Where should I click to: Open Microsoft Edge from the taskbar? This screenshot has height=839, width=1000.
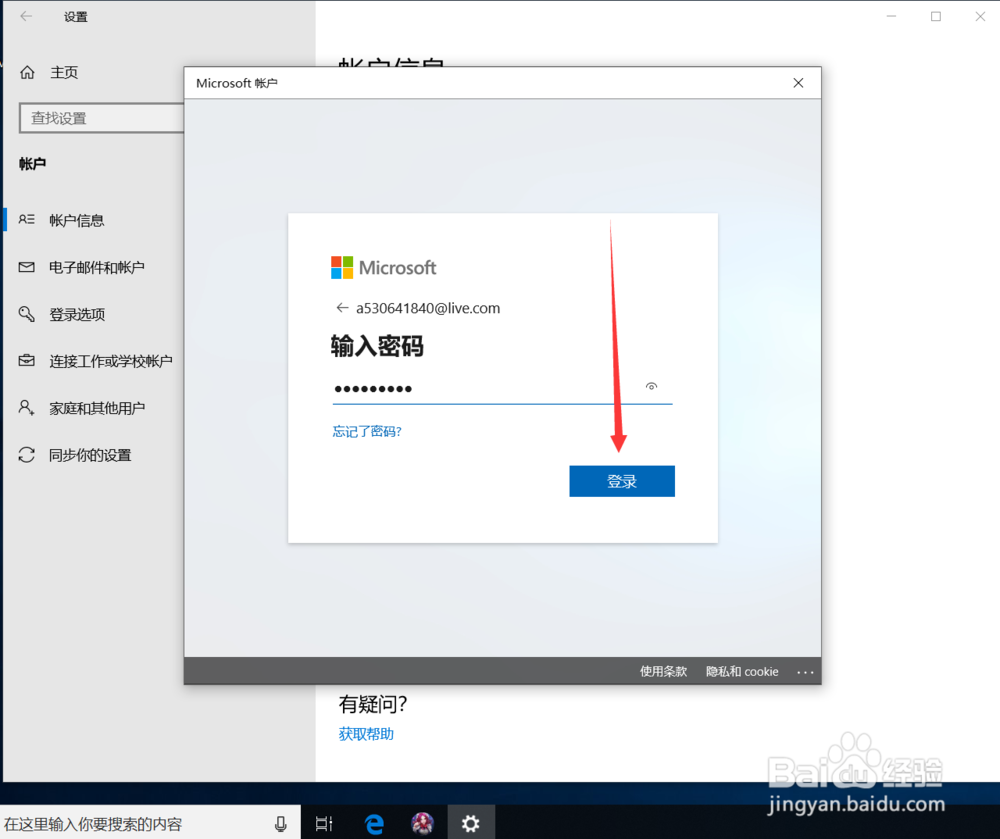373,823
